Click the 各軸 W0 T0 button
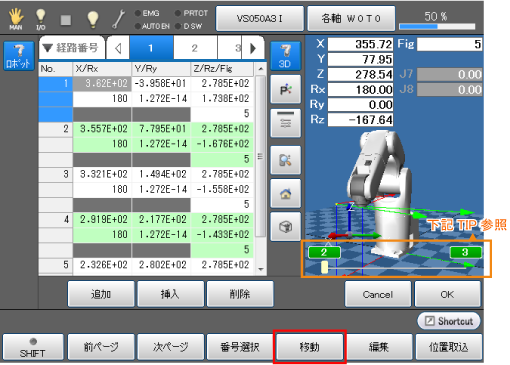 pos(351,18)
